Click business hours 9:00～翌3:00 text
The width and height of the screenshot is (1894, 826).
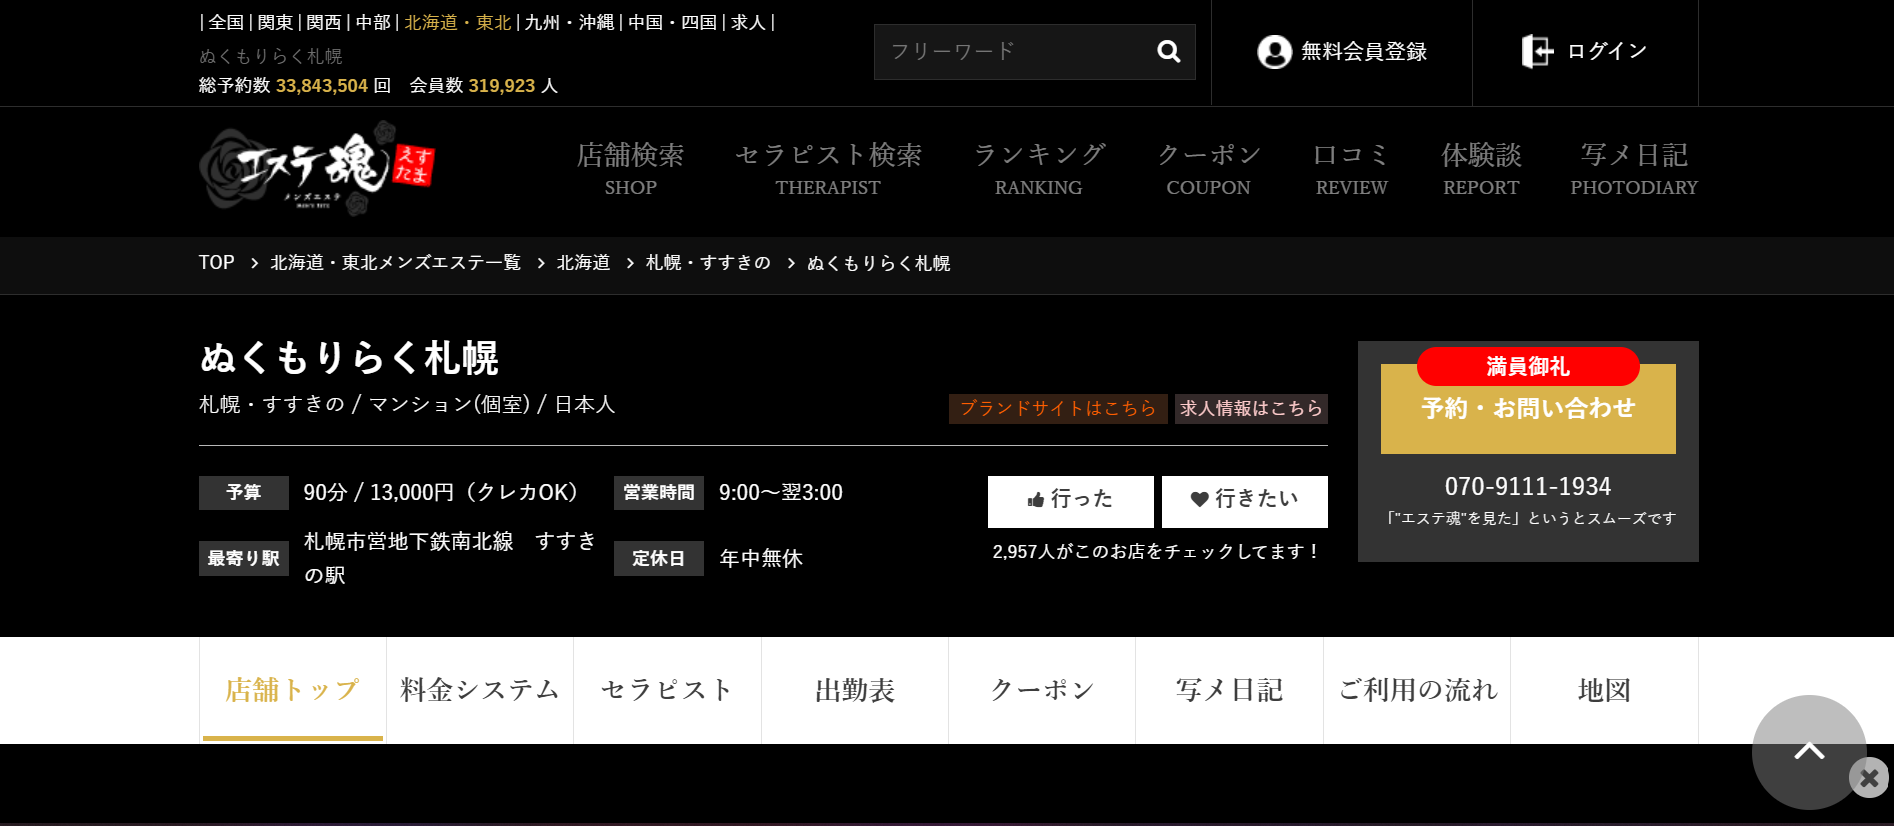tap(781, 493)
